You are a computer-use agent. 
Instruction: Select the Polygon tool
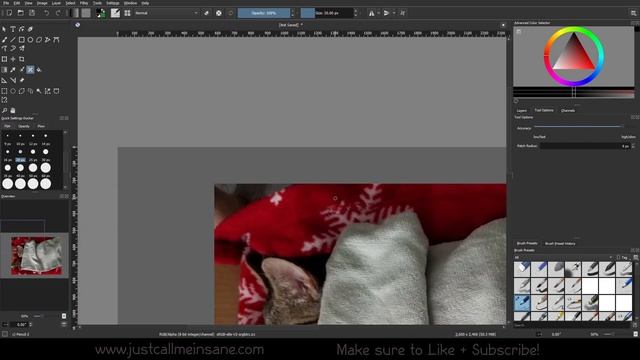click(x=39, y=40)
